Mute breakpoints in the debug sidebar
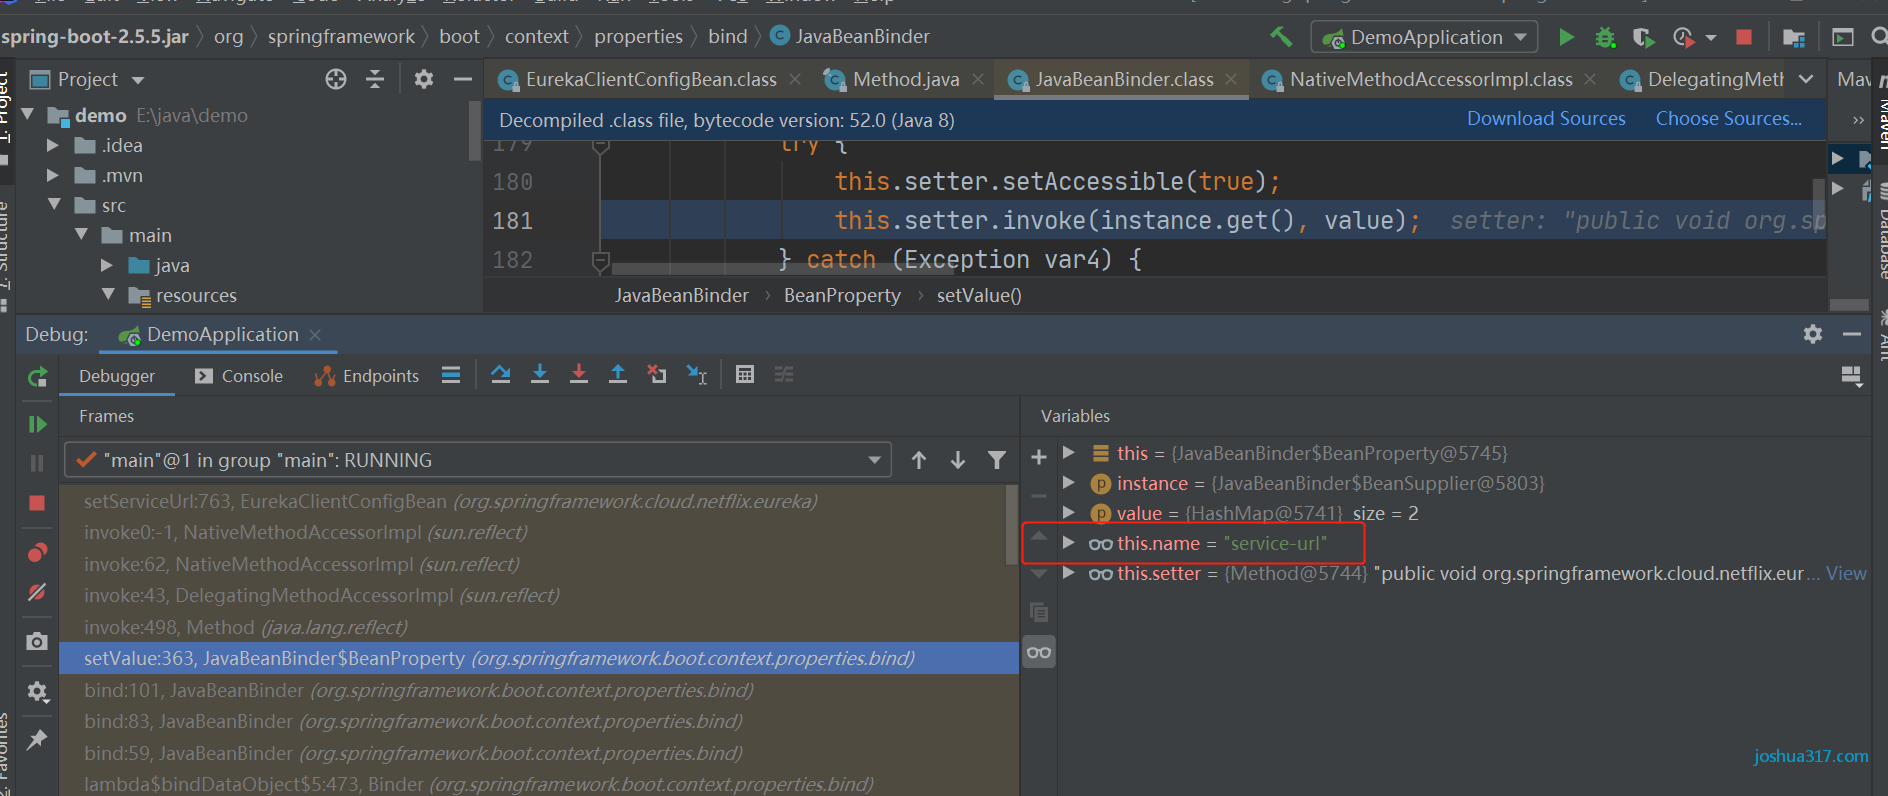Viewport: 1888px width, 796px height. pos(37,592)
